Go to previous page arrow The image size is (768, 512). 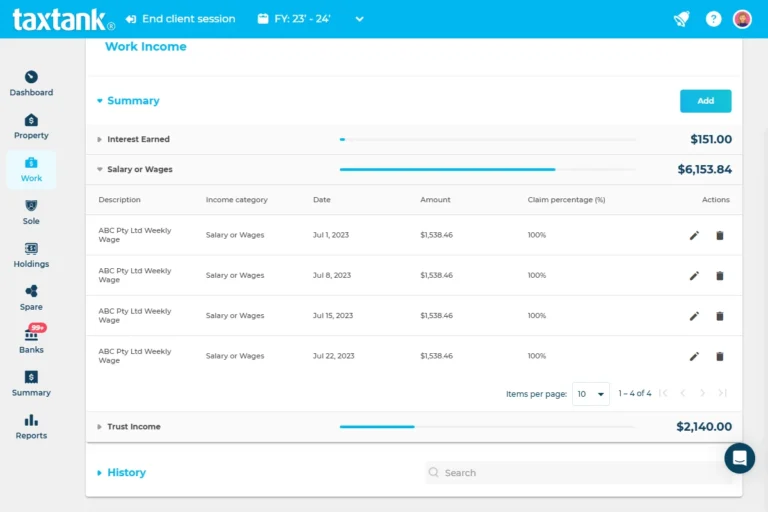(x=683, y=393)
